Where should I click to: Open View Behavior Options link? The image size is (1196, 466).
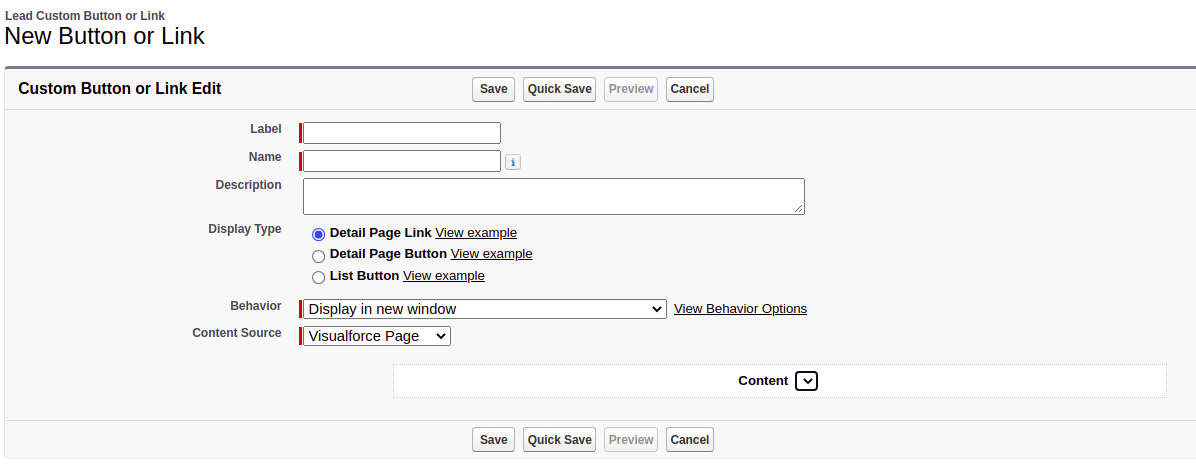pyautogui.click(x=740, y=309)
